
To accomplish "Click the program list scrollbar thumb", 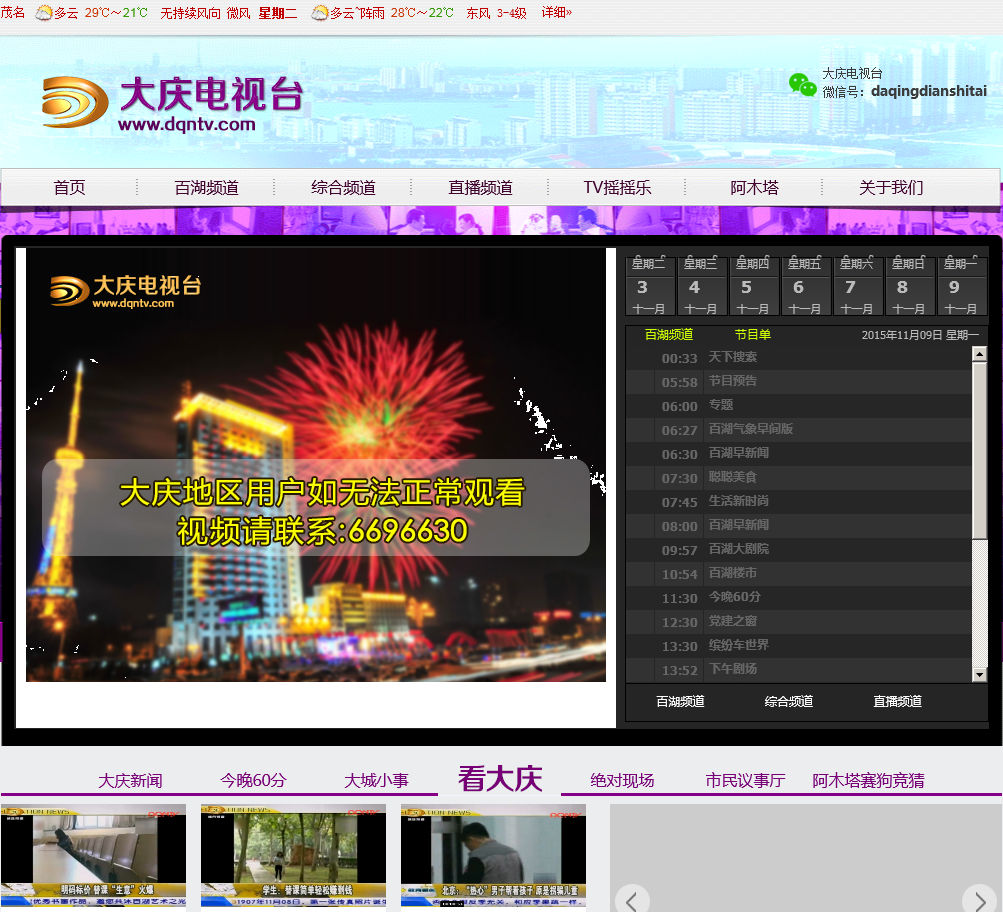I will click(x=979, y=450).
